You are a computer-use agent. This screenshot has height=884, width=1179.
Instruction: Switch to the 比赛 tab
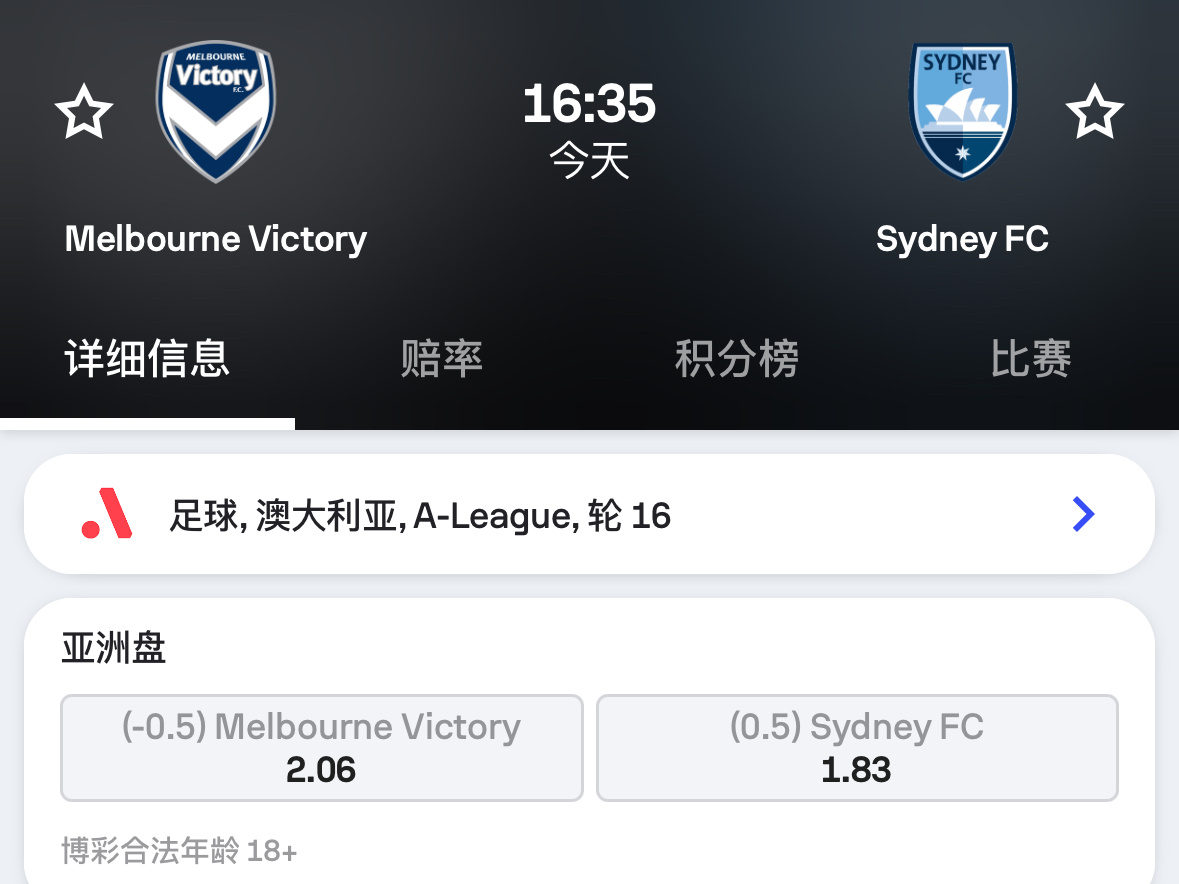pyautogui.click(x=1031, y=359)
